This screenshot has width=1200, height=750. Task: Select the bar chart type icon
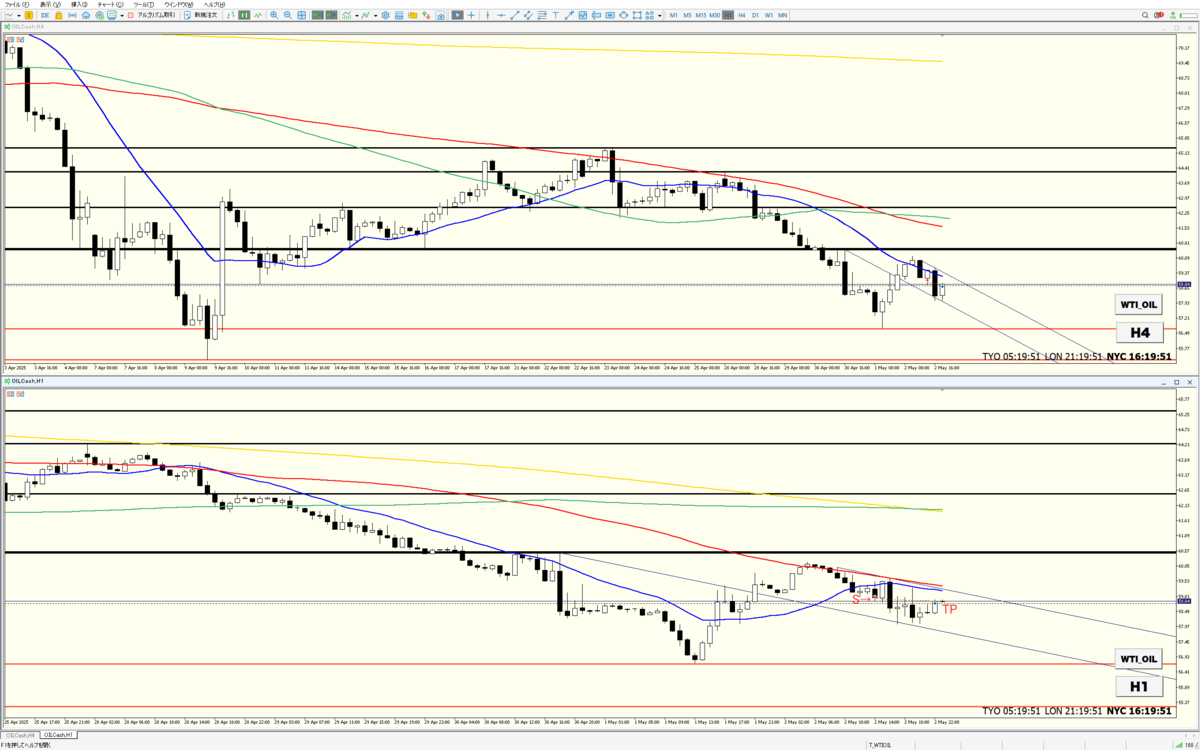[231, 15]
